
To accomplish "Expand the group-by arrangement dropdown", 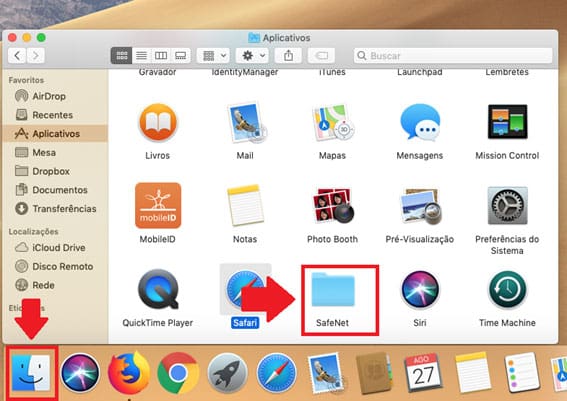I will [x=213, y=56].
